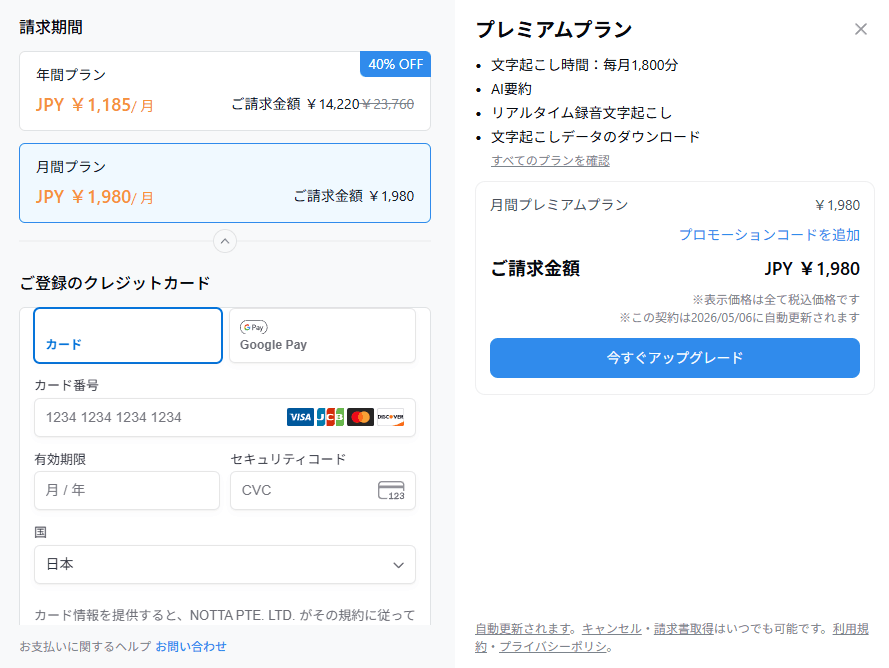The image size is (889, 668).
Task: Switch to the Google Pay payment tab
Action: coord(322,336)
